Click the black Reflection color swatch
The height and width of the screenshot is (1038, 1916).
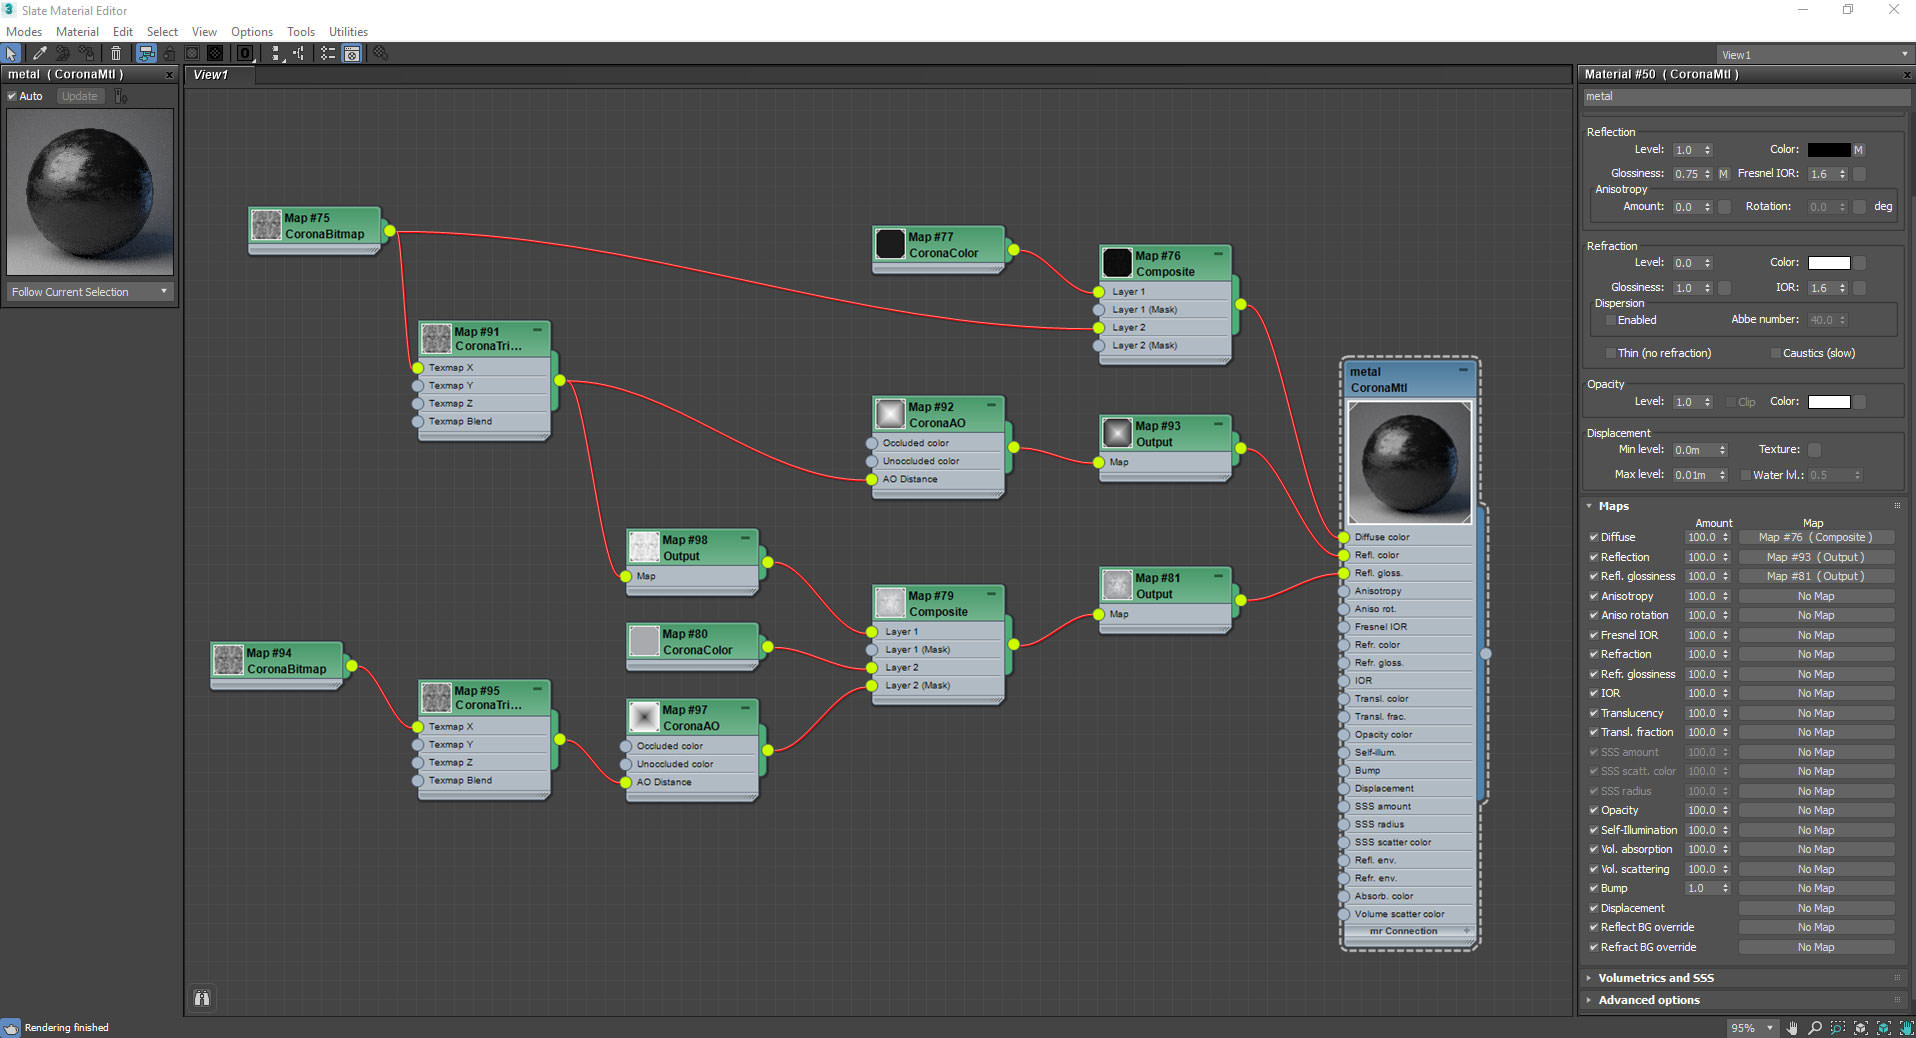click(1828, 150)
